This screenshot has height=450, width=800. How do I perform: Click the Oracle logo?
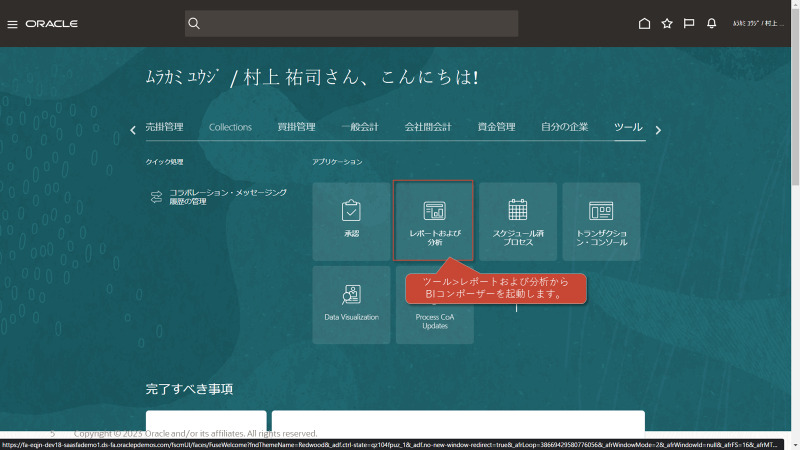[52, 23]
